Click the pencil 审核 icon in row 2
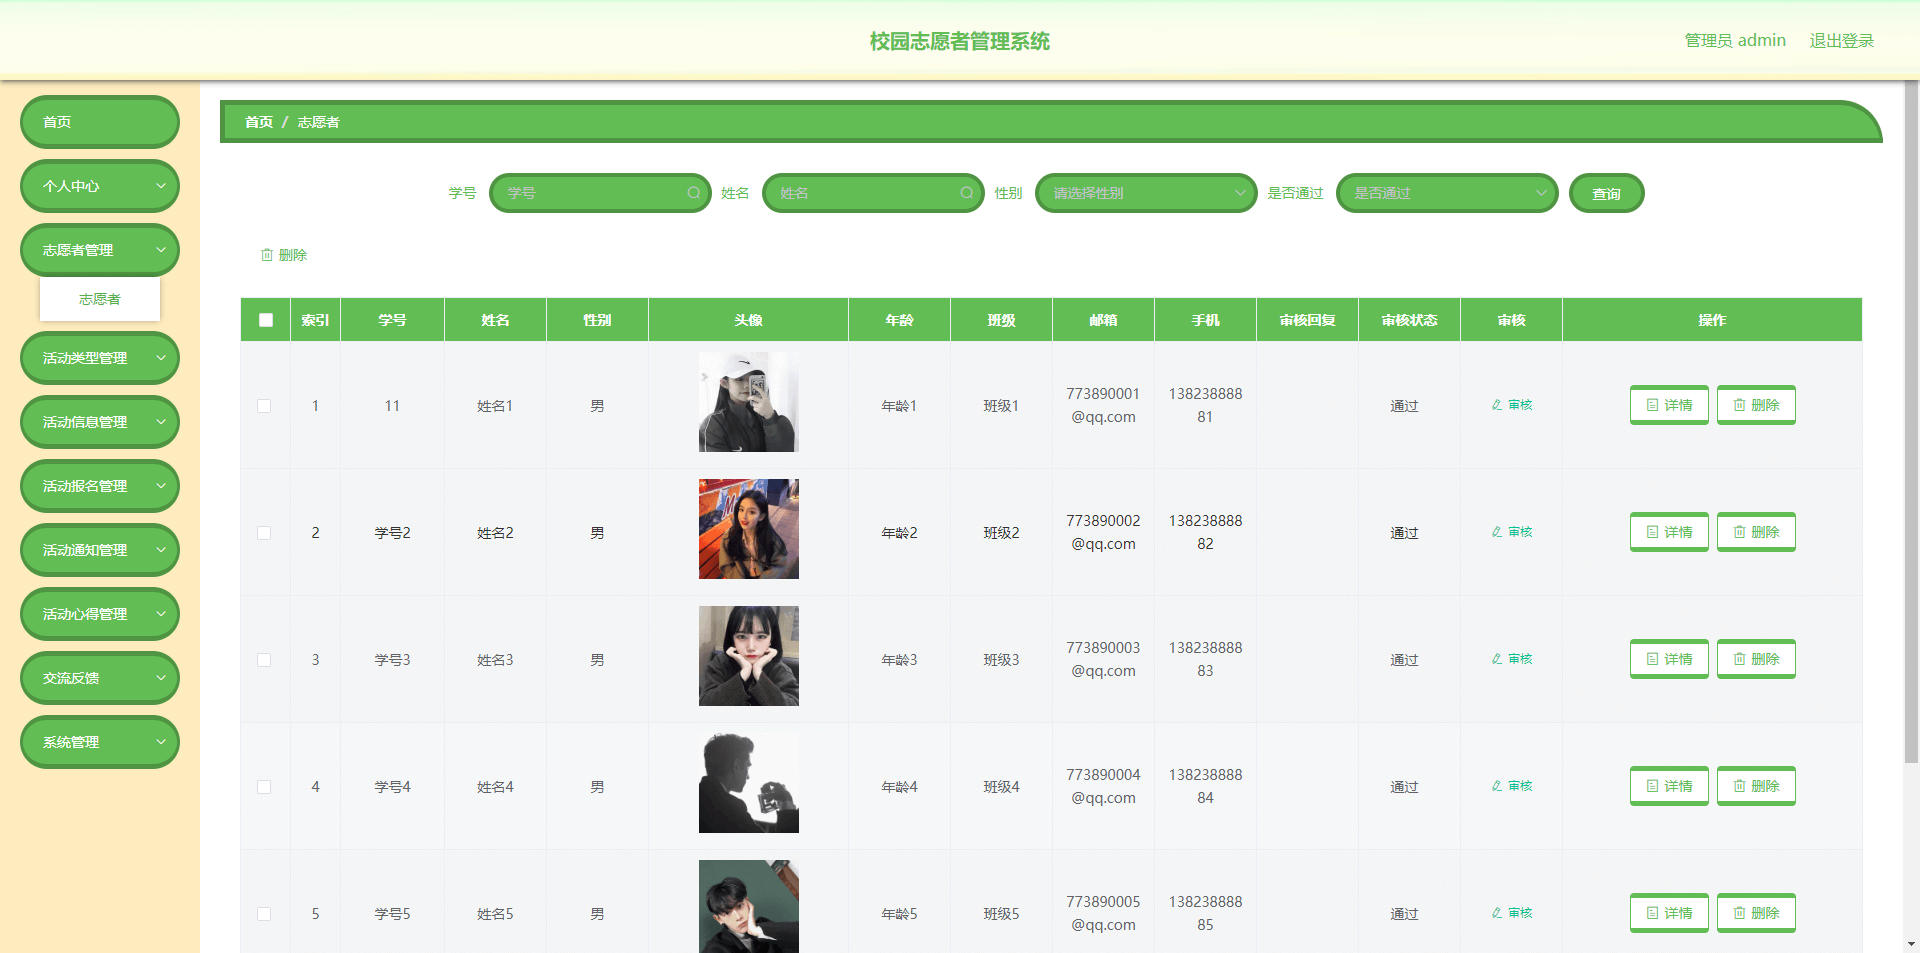Screen dimensions: 1920x953 (1497, 532)
